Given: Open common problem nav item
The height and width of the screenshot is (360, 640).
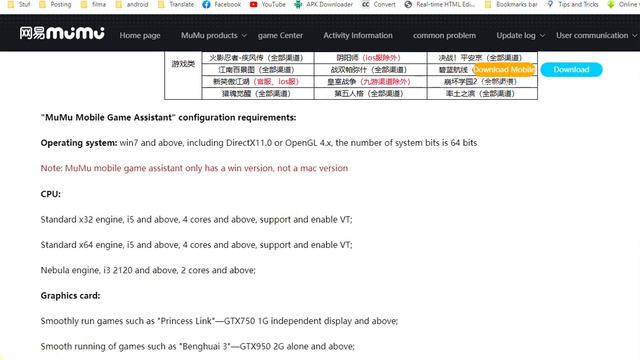Looking at the screenshot, I should (x=444, y=36).
